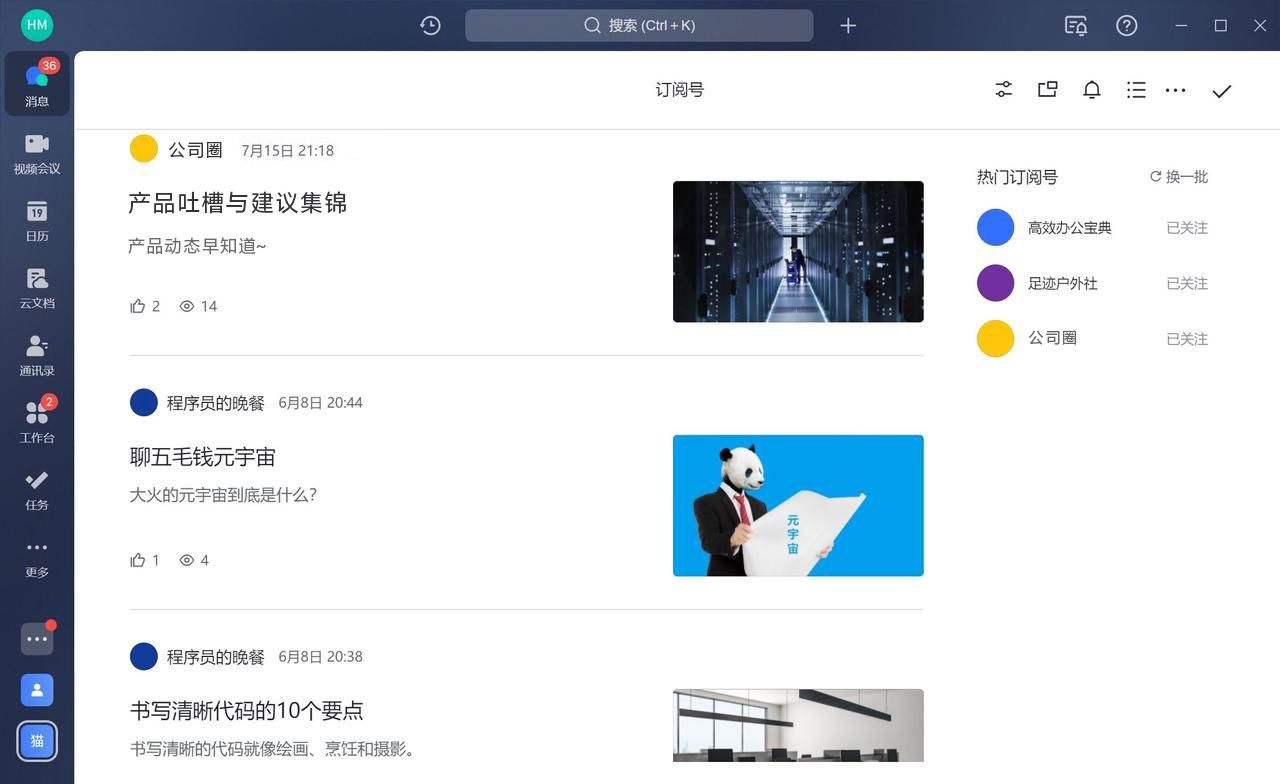Image resolution: width=1280 pixels, height=784 pixels.
Task: Click the timestamp 7月15日 21:18
Action: [288, 151]
